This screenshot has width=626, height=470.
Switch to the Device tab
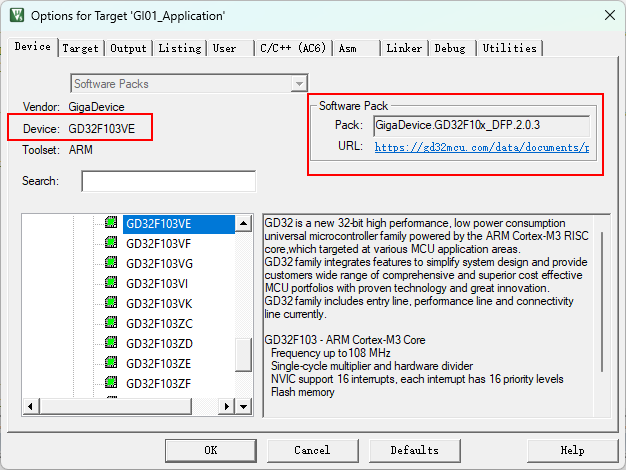pos(33,47)
